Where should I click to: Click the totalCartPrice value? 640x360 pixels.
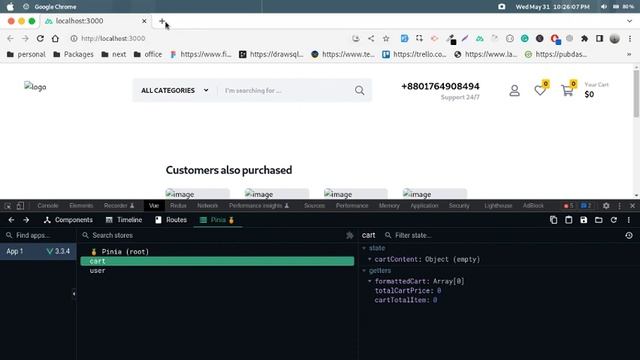click(x=439, y=291)
